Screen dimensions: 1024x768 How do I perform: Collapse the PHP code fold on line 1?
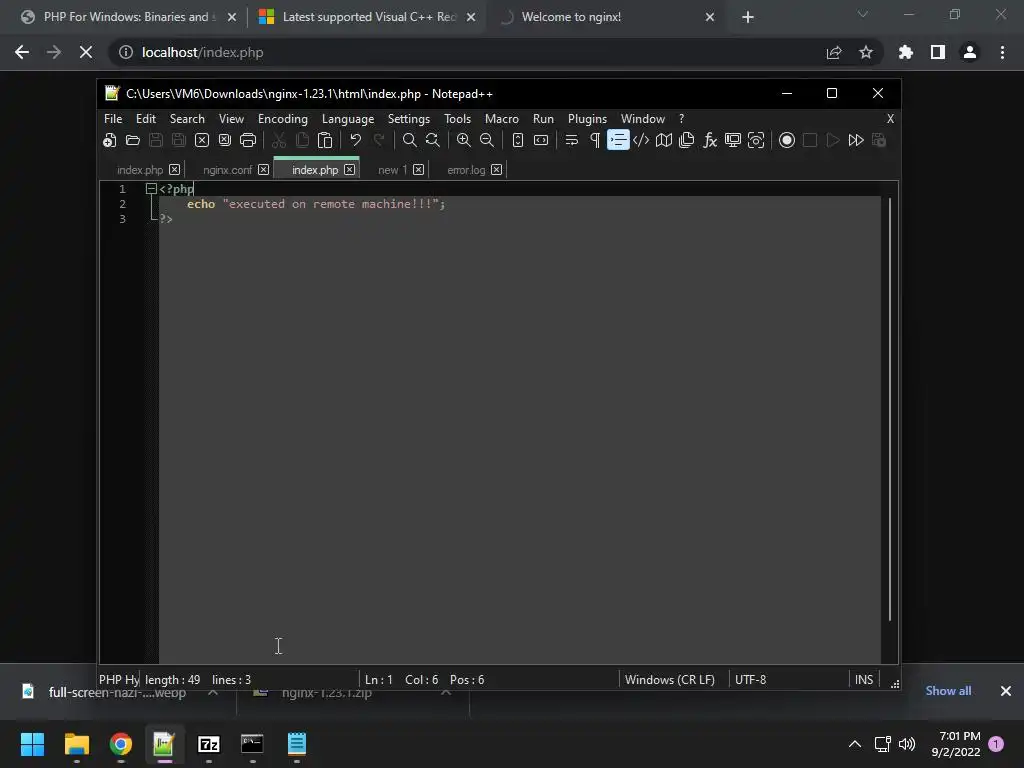click(151, 189)
